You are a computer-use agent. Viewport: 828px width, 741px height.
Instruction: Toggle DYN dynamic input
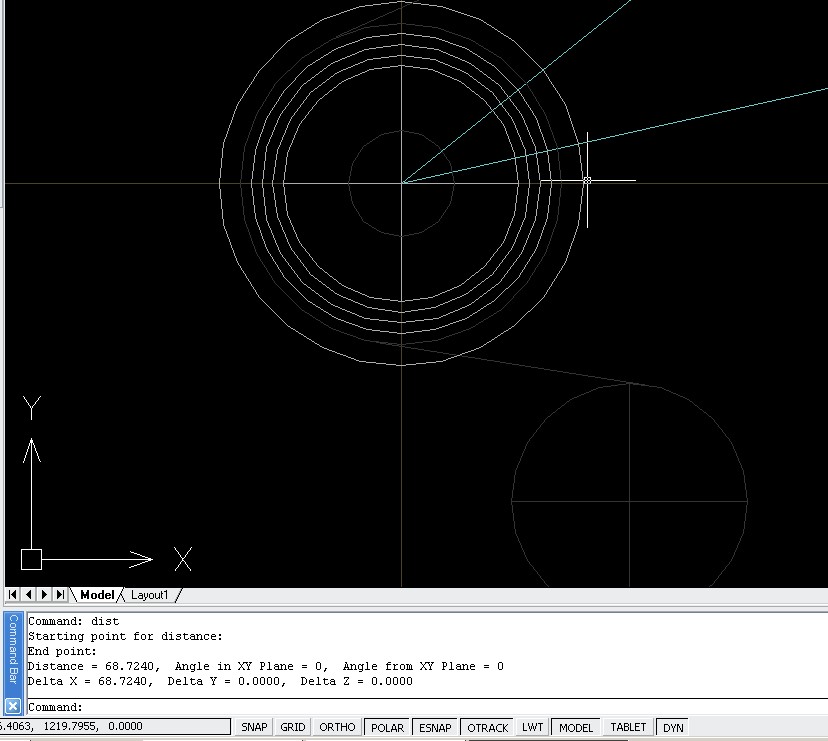tap(673, 727)
